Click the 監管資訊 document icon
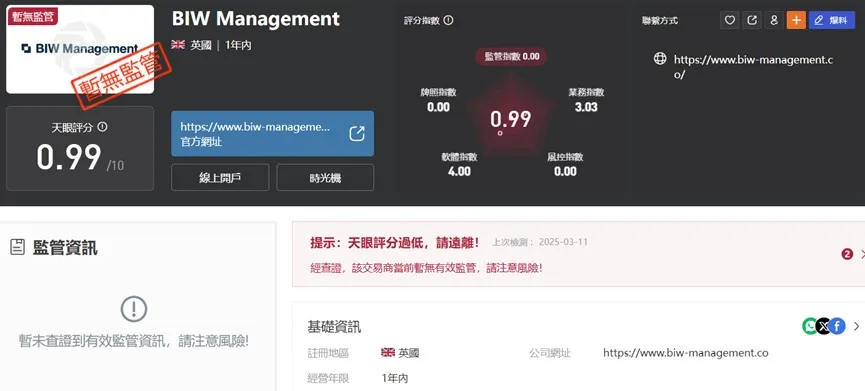Image resolution: width=865 pixels, height=391 pixels. point(18,248)
